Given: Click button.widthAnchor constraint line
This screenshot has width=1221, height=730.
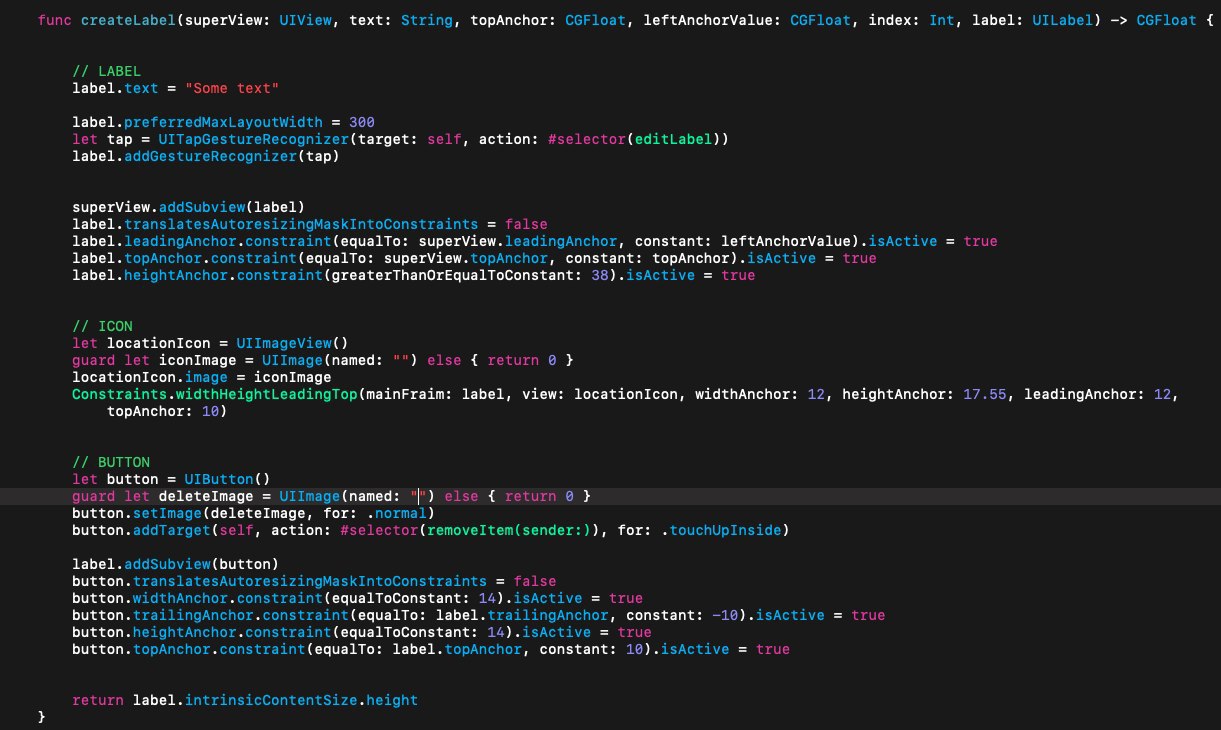Looking at the screenshot, I should (x=358, y=598).
